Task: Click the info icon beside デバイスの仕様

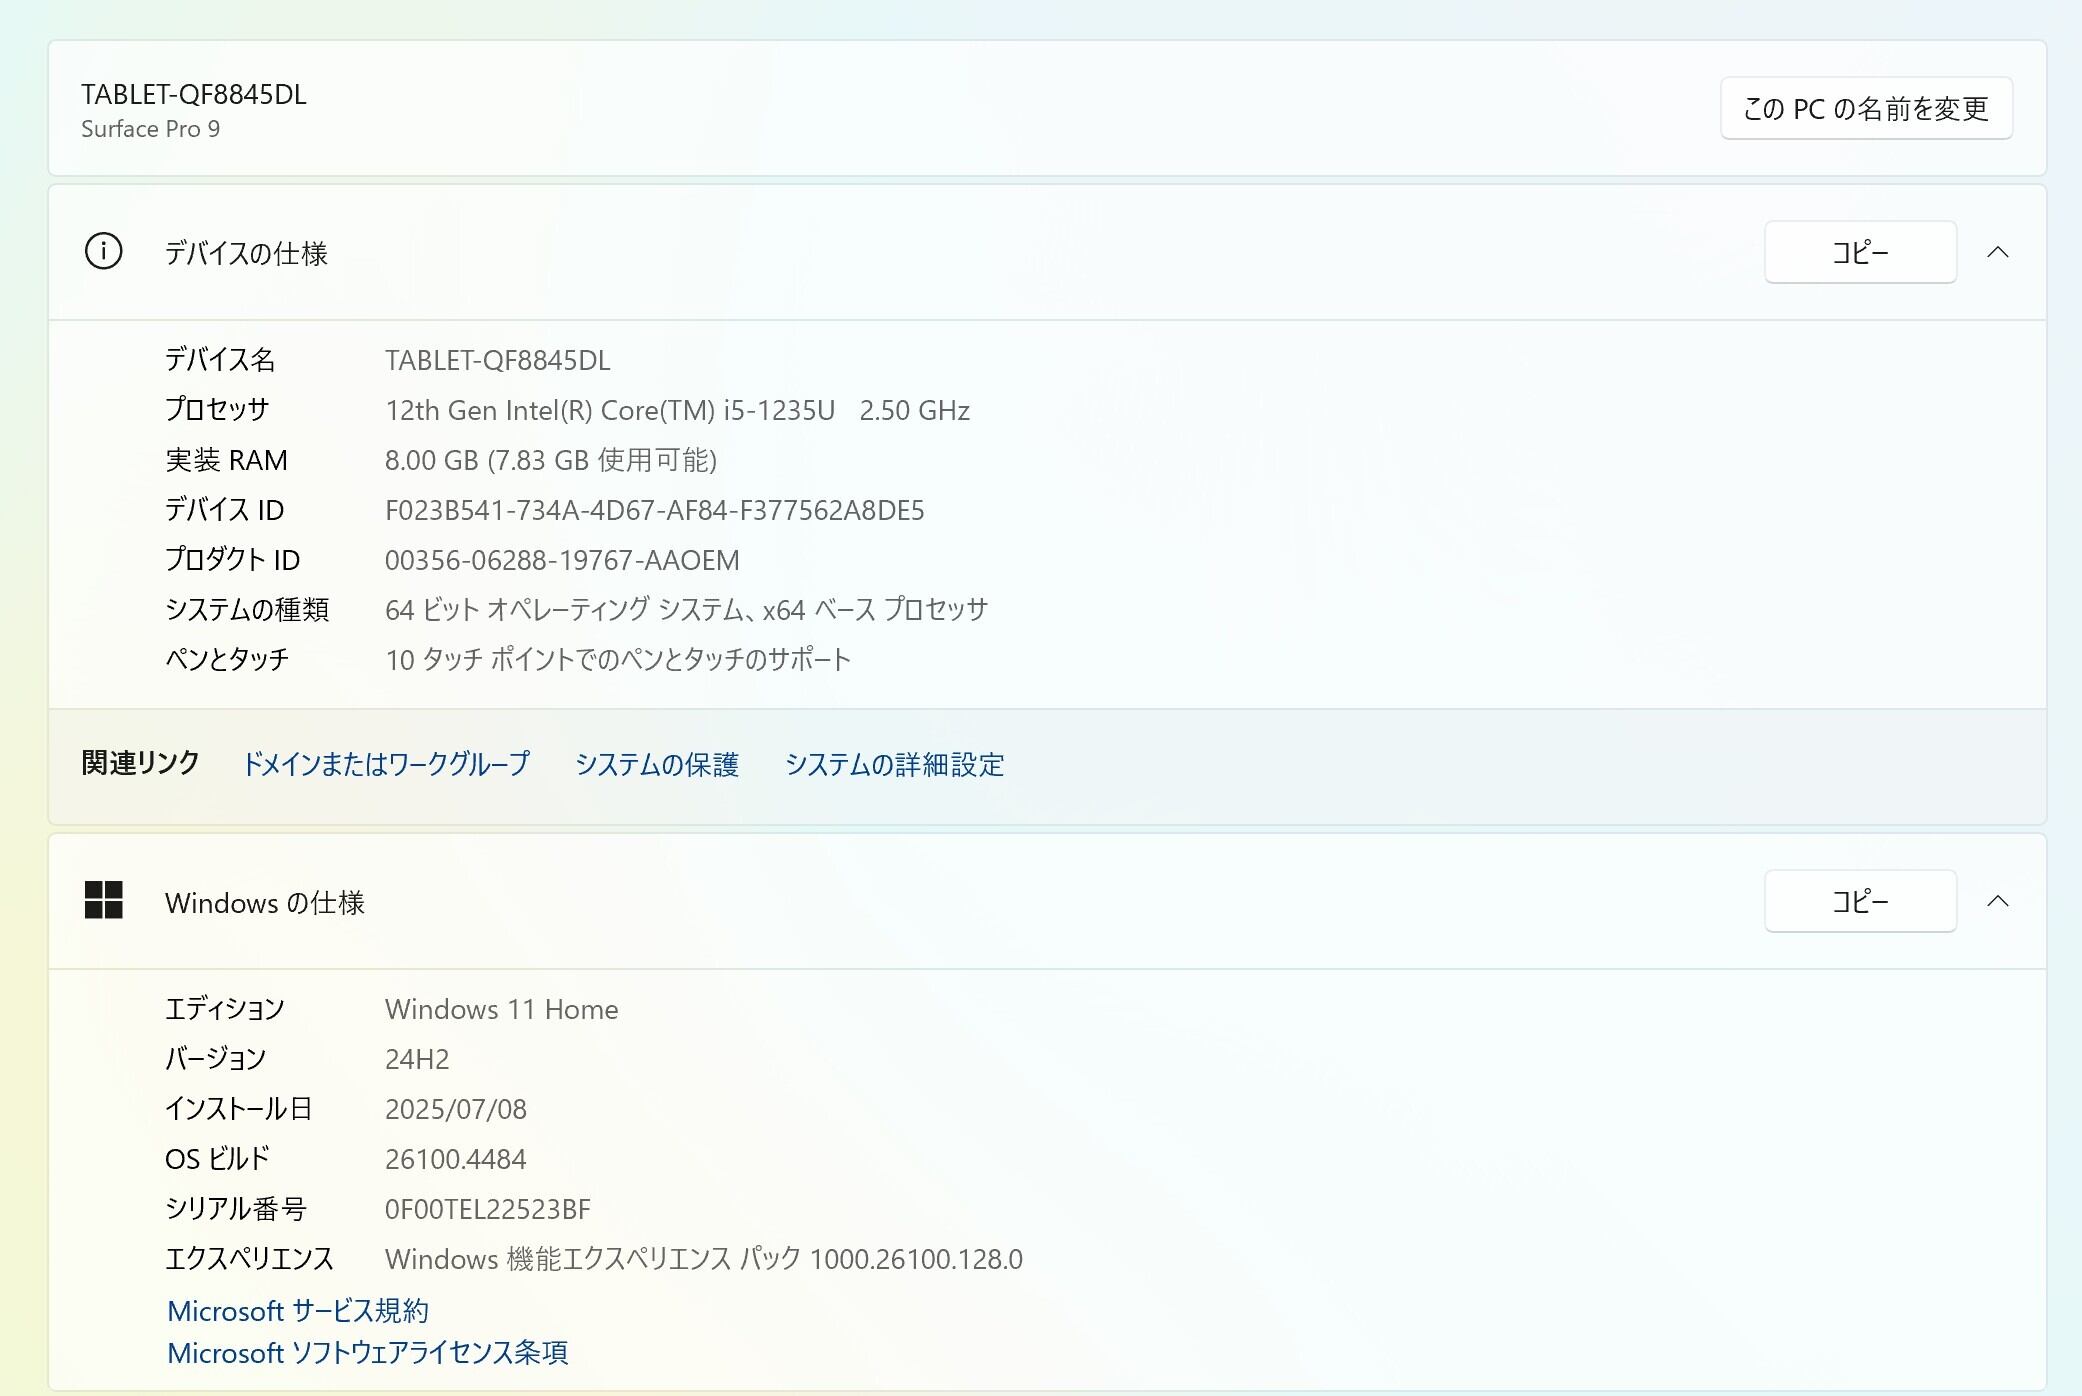Action: click(103, 251)
